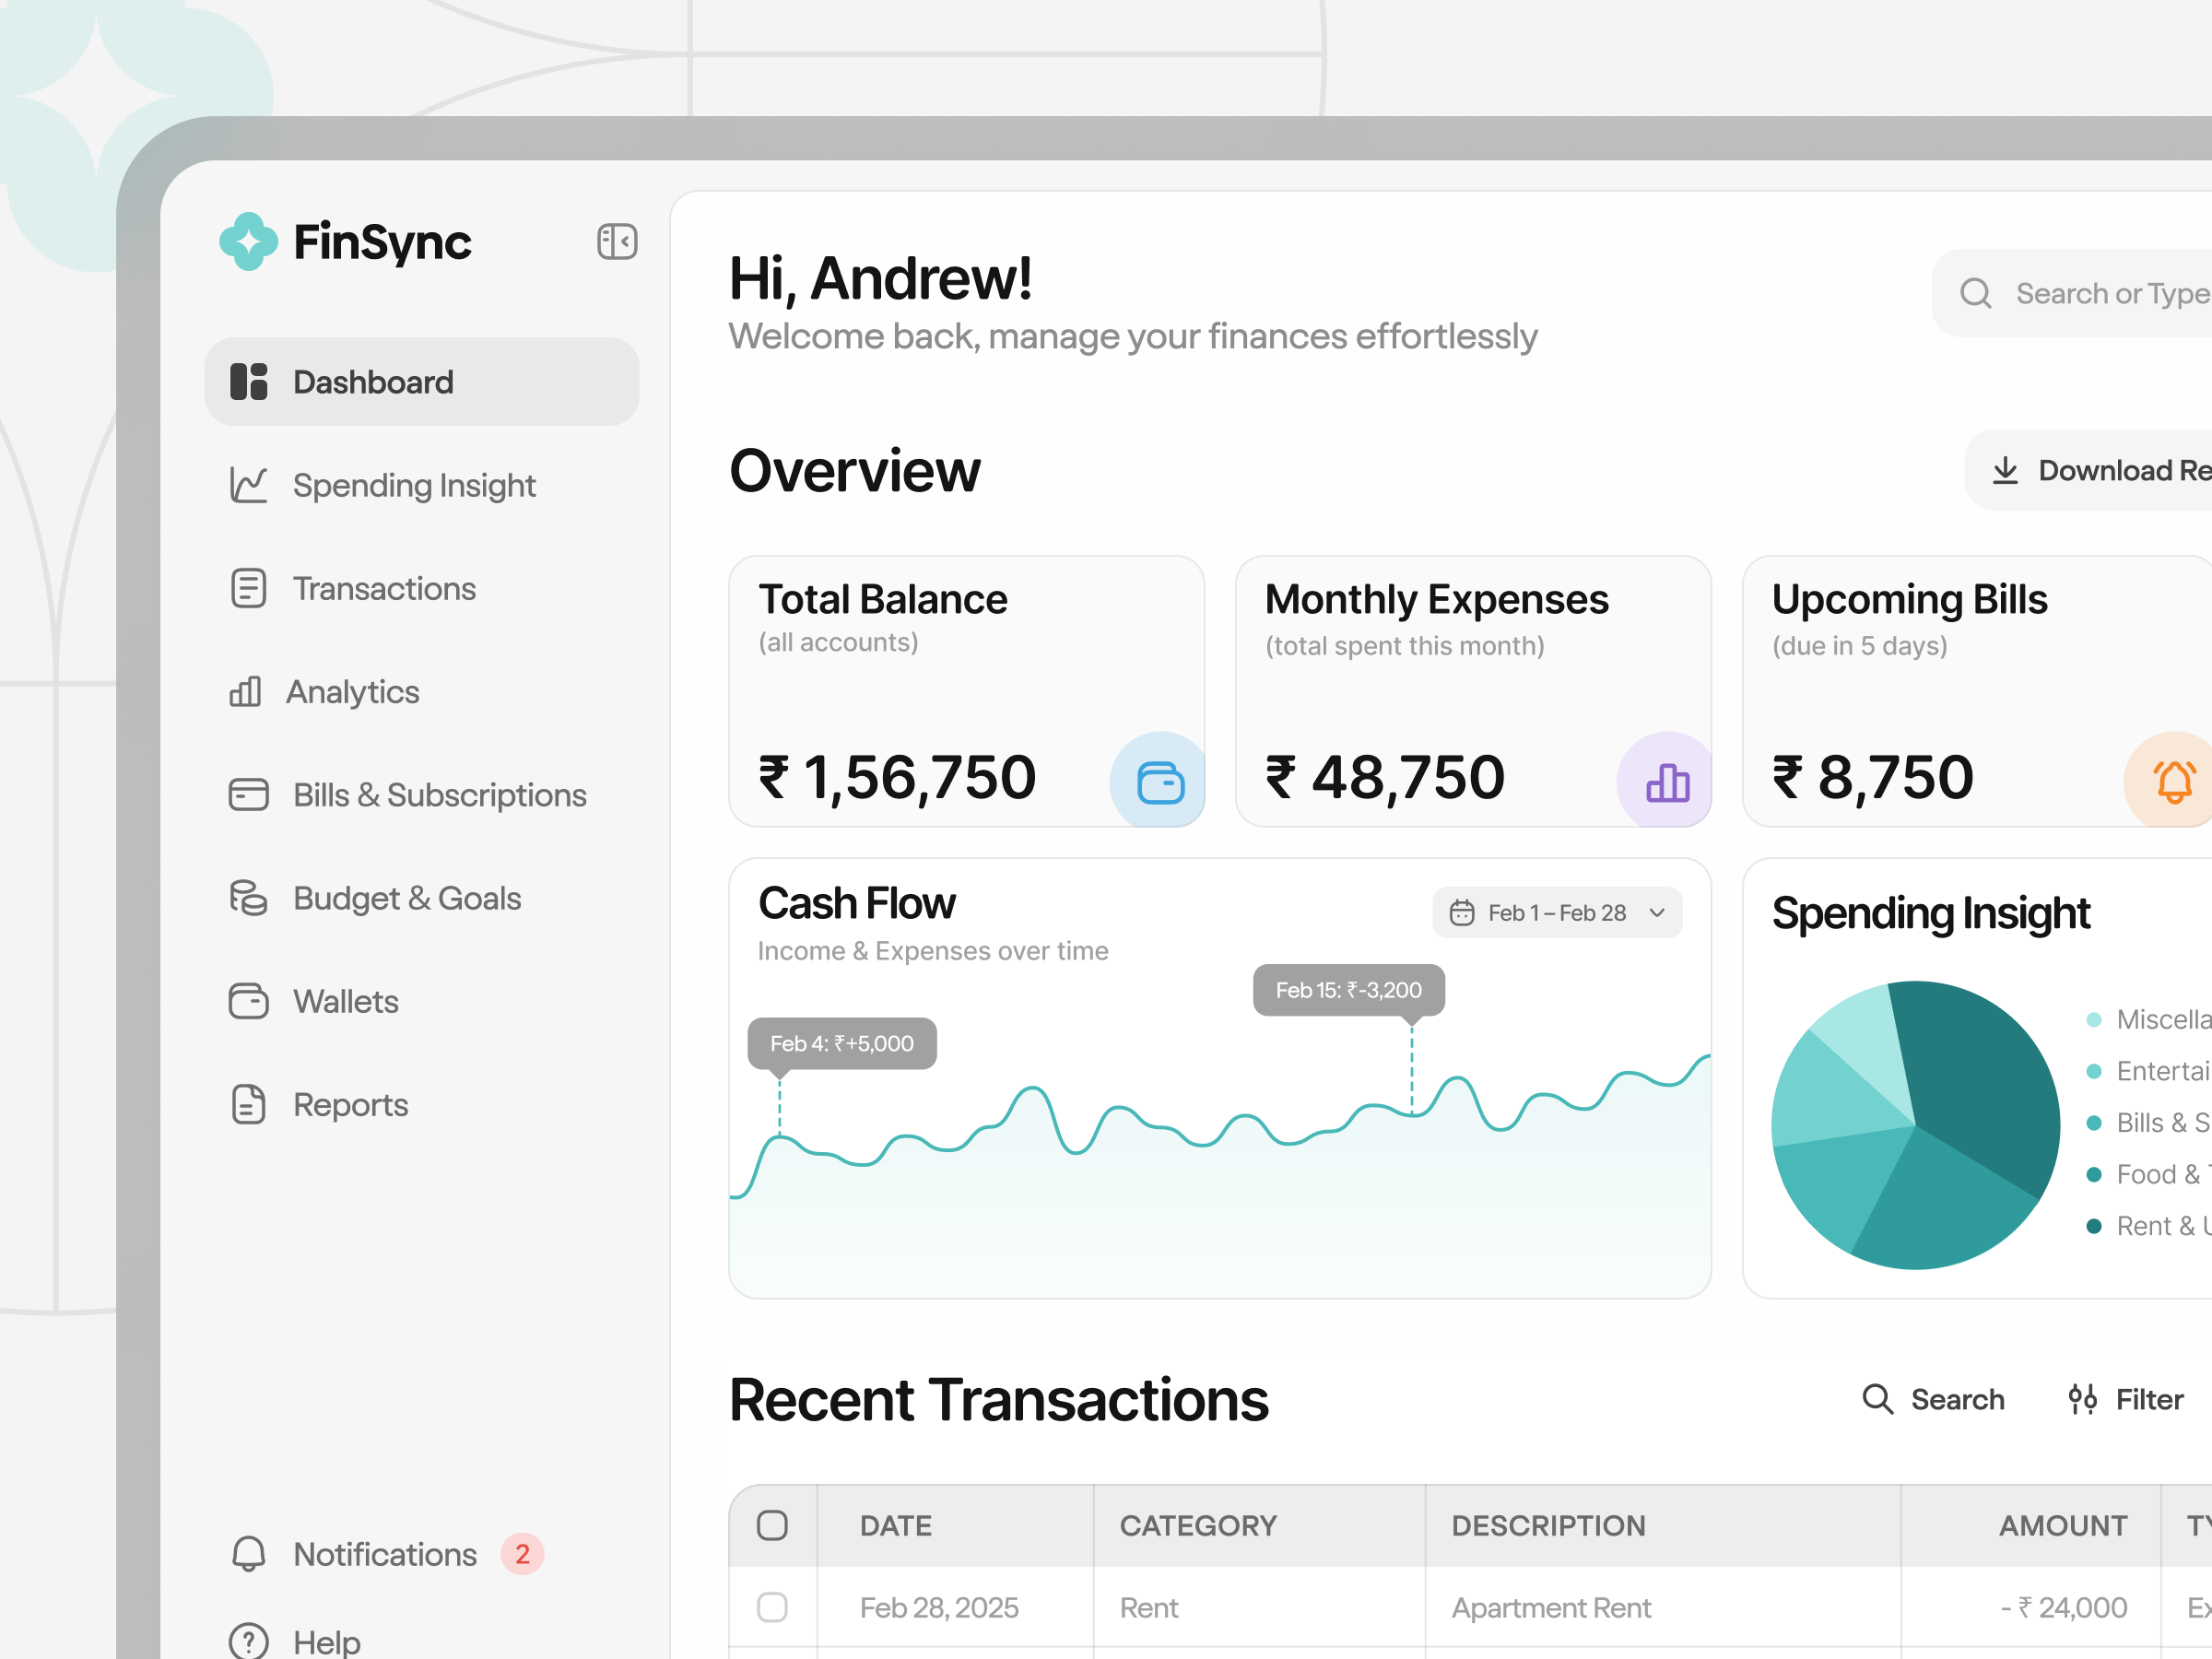This screenshot has width=2212, height=1659.
Task: Sort by the DESCRIPTION column header
Action: pos(1548,1525)
